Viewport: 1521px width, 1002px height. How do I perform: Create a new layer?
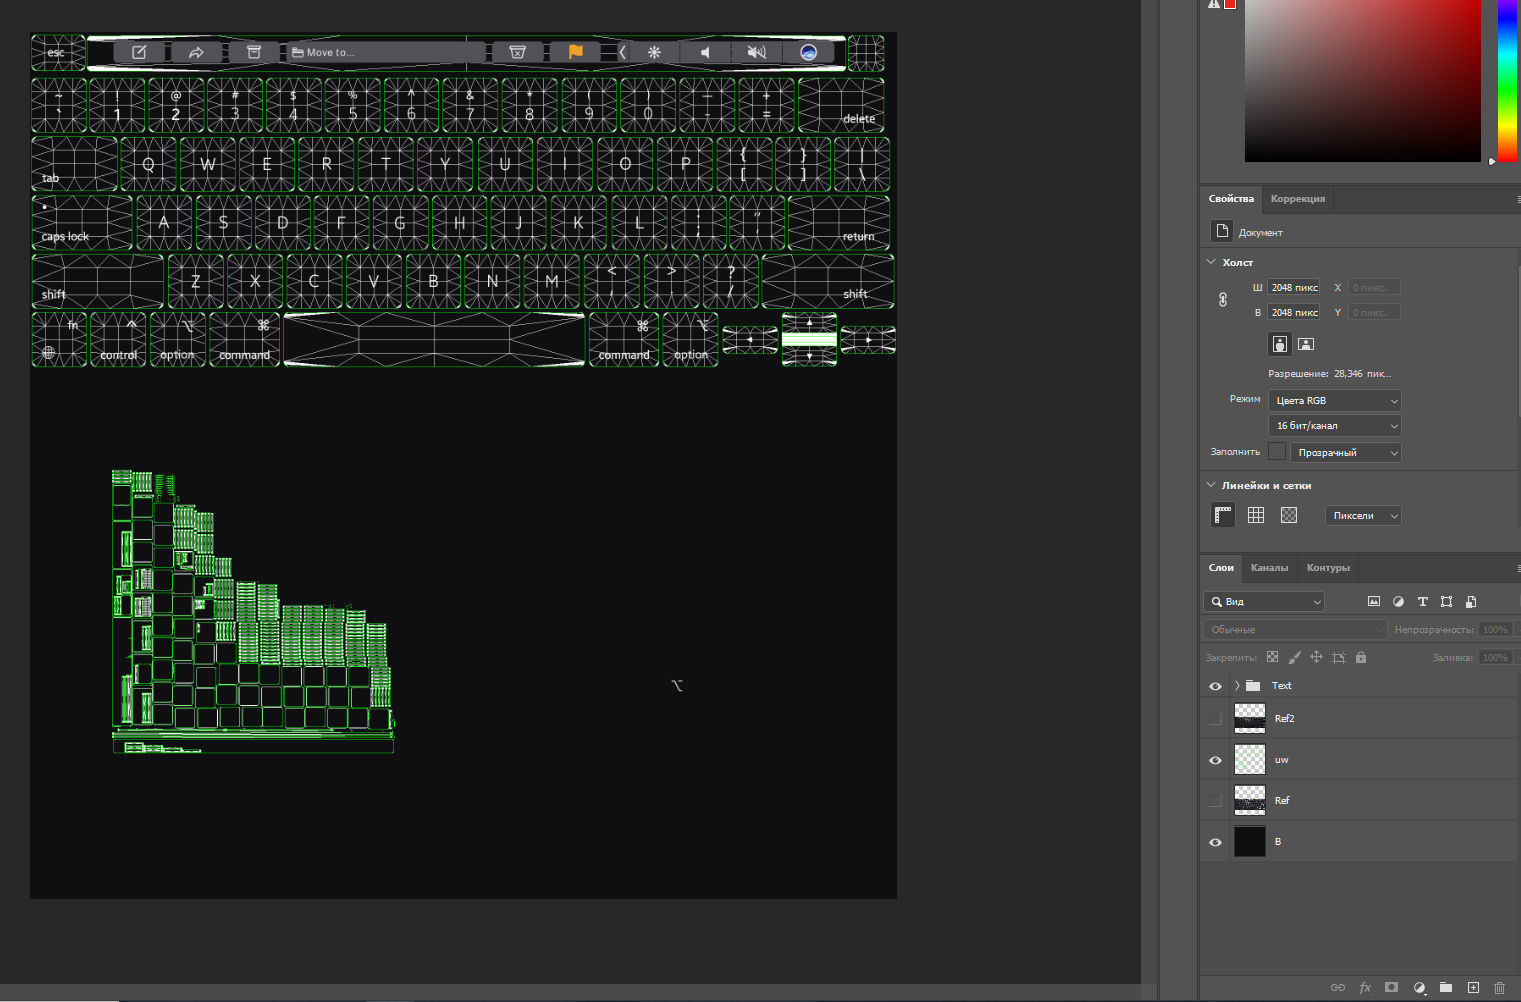1473,987
